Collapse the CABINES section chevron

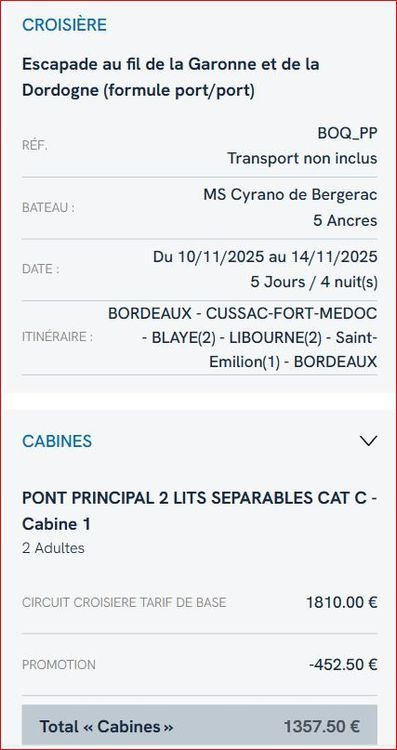(x=368, y=441)
